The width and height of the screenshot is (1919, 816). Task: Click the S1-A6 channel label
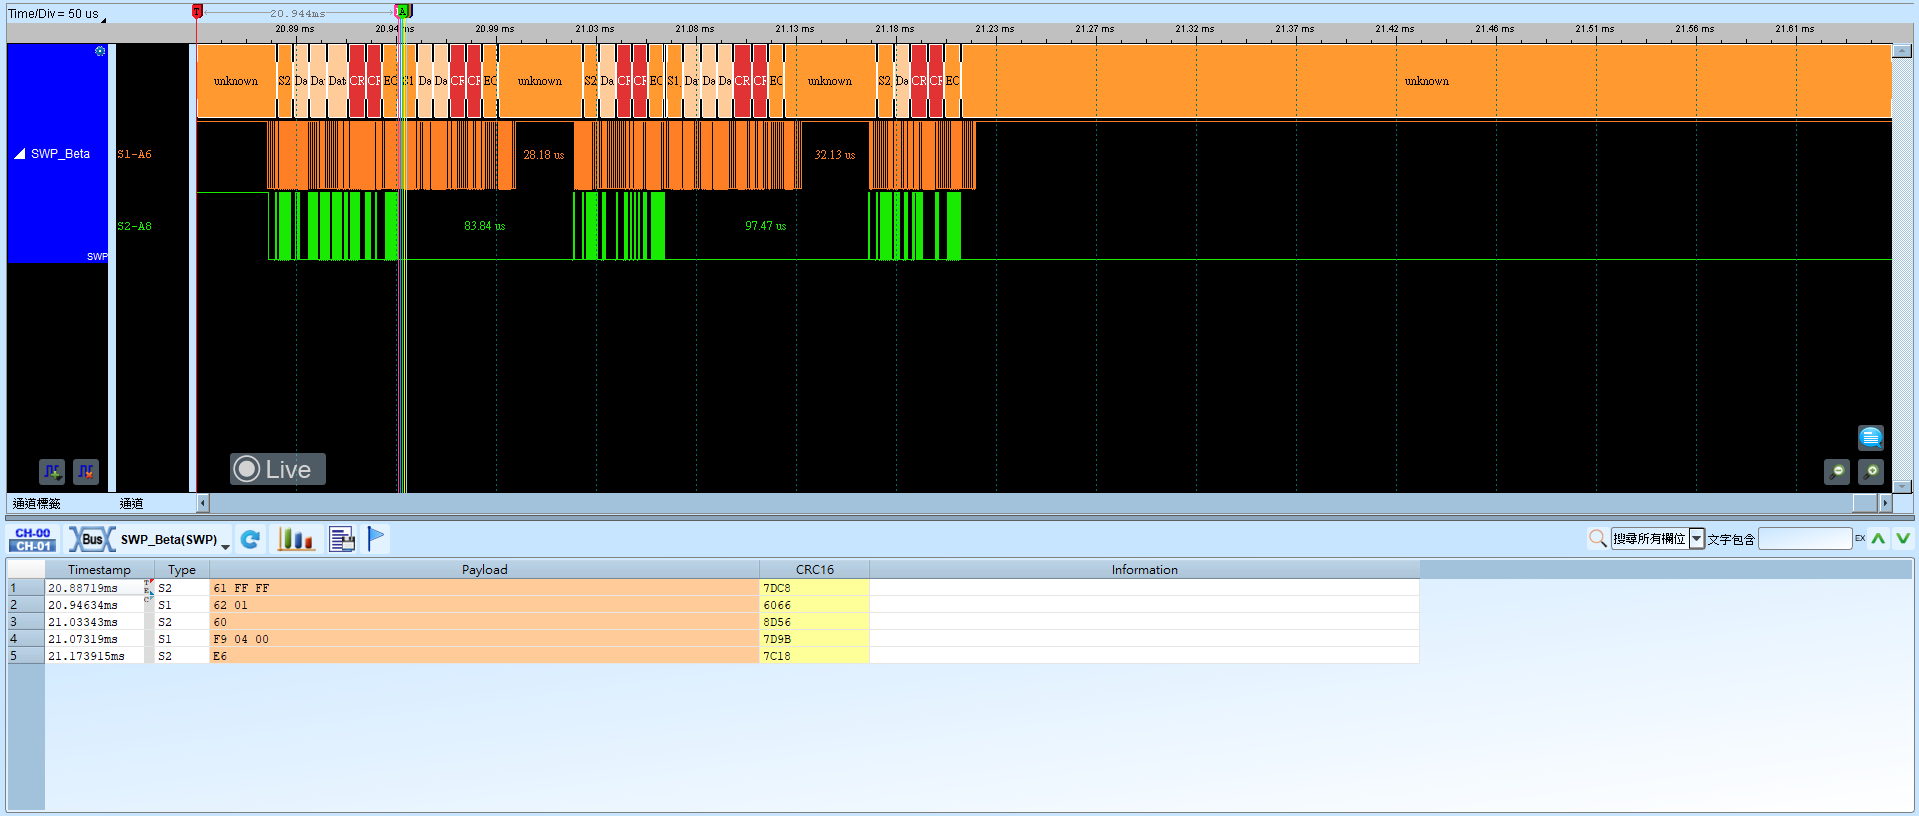click(x=134, y=154)
